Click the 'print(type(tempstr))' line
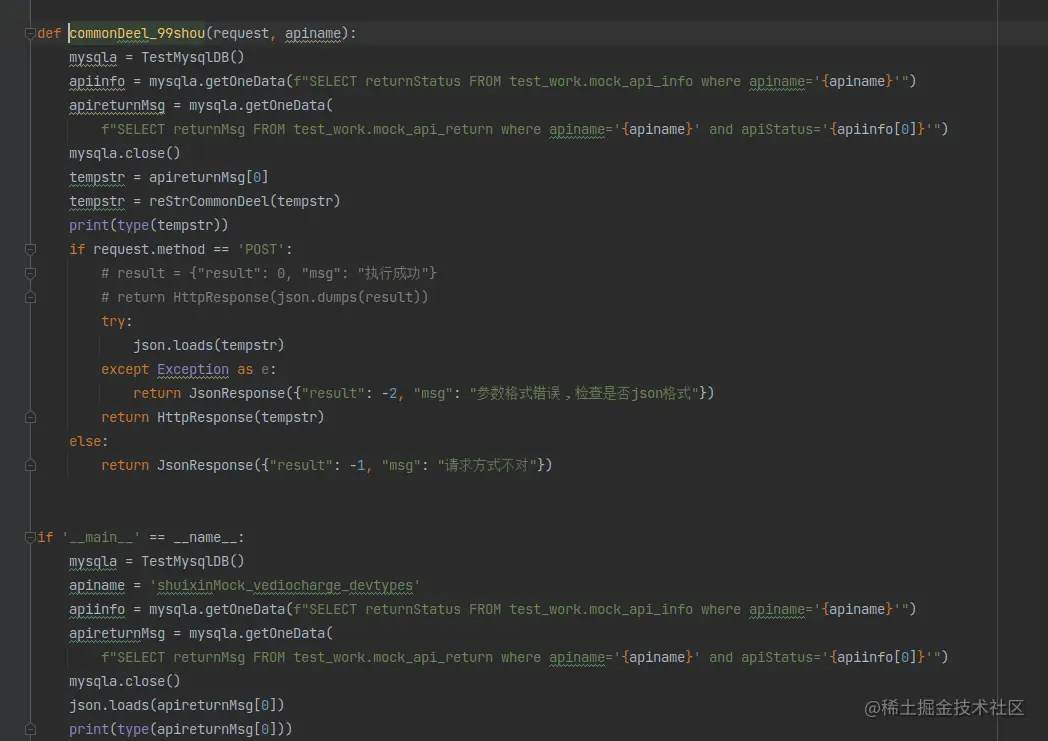Viewport: 1048px width, 741px height. click(148, 225)
